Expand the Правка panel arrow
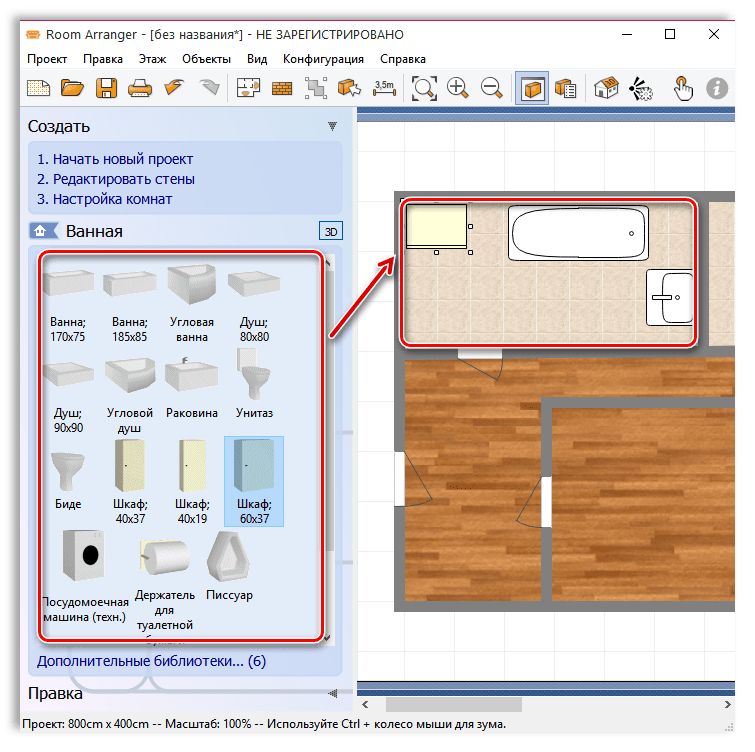The width and height of the screenshot is (755, 752). [x=332, y=693]
